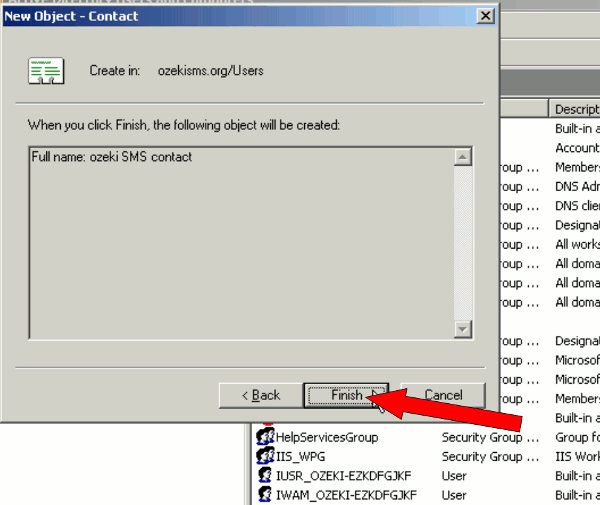Click User type of IWAM_OZEKI-EZKDFGJKF

click(x=454, y=495)
